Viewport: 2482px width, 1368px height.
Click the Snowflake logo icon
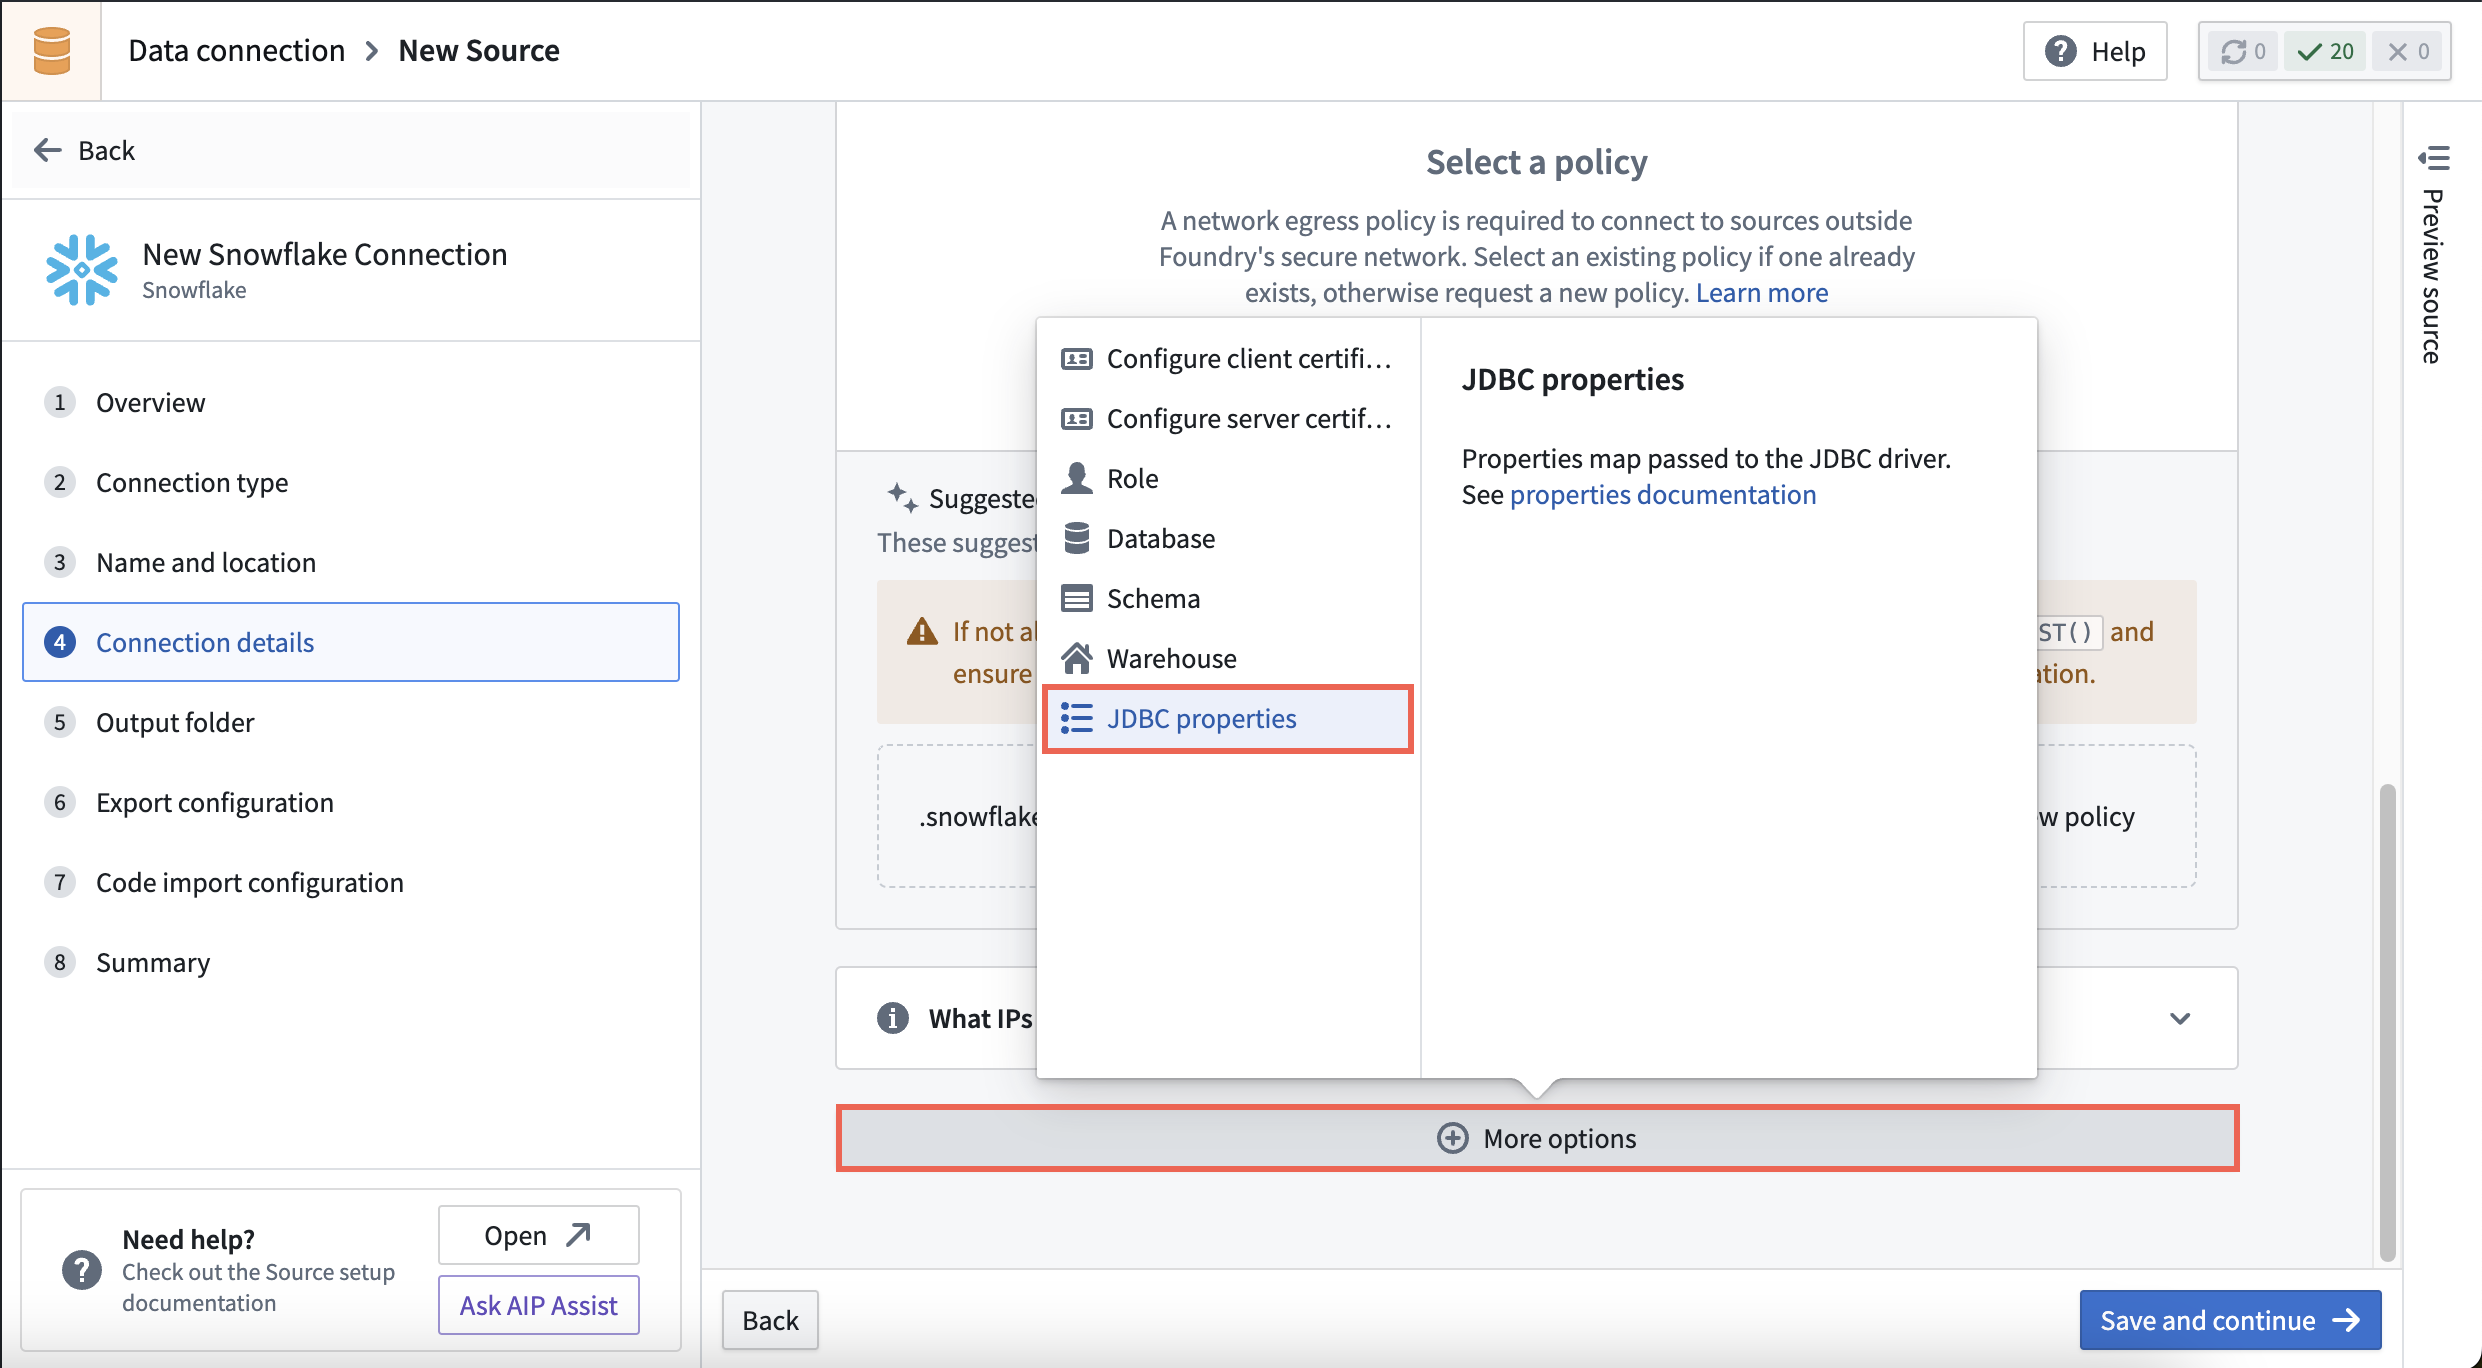(x=81, y=270)
